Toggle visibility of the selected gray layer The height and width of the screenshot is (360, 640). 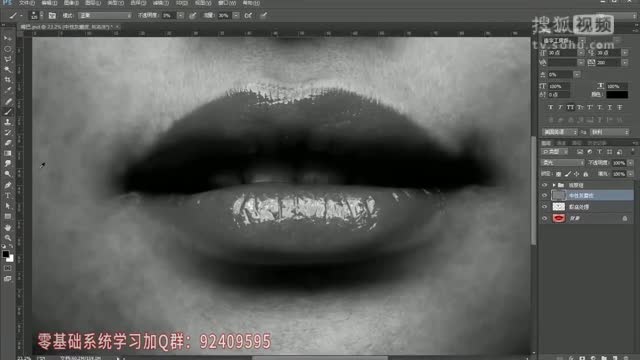[x=544, y=196]
